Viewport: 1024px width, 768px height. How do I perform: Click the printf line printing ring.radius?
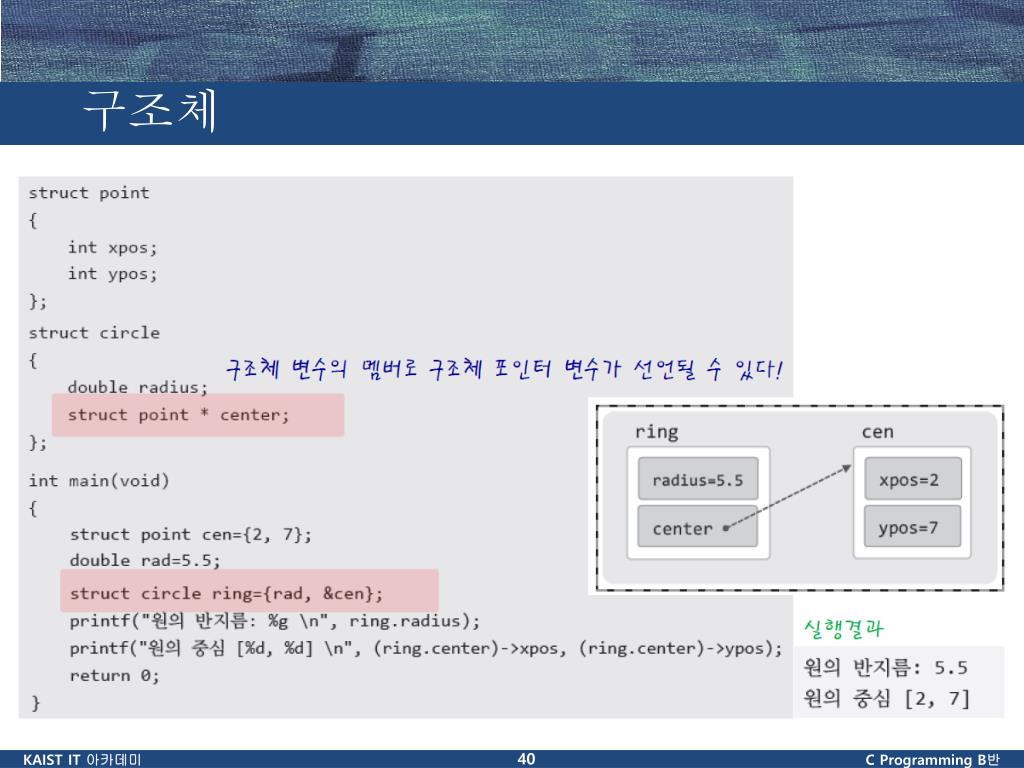point(274,620)
